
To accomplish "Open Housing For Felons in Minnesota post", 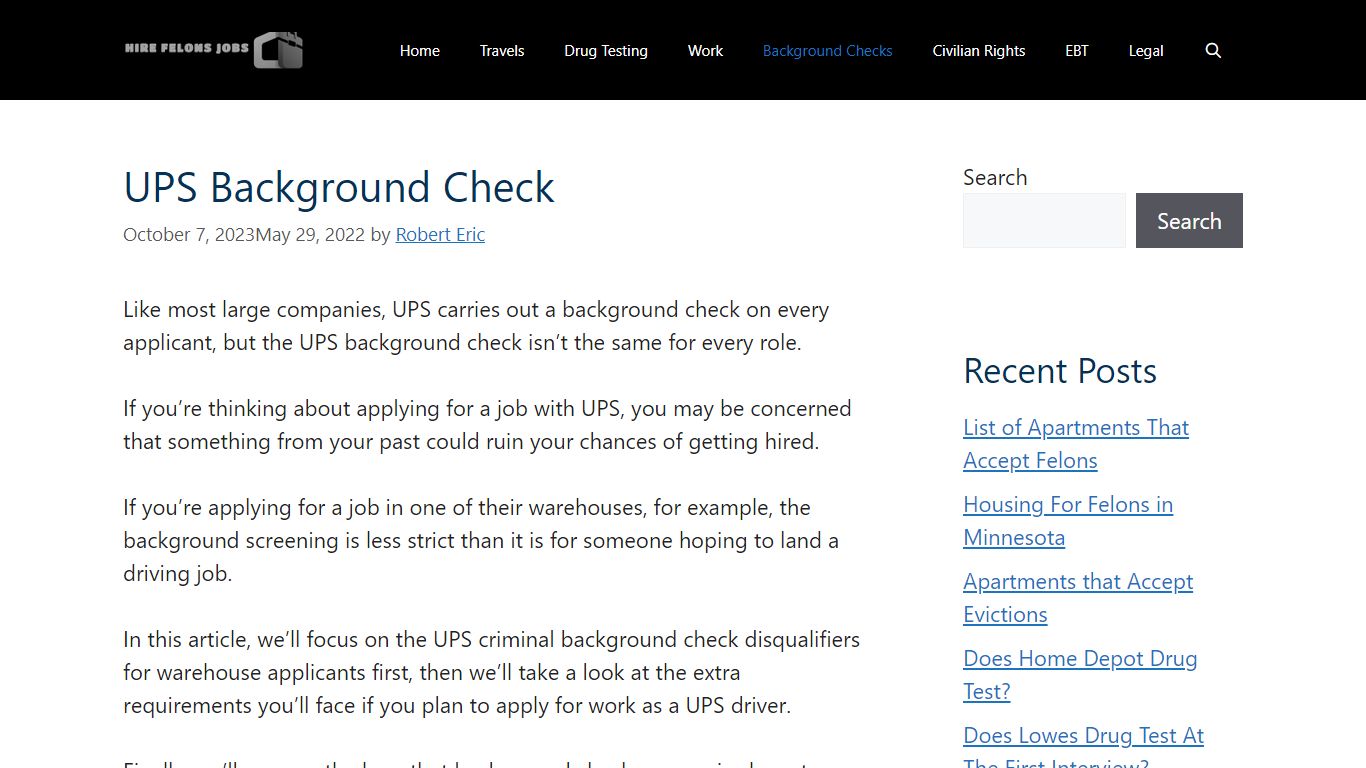I will click(x=1068, y=521).
